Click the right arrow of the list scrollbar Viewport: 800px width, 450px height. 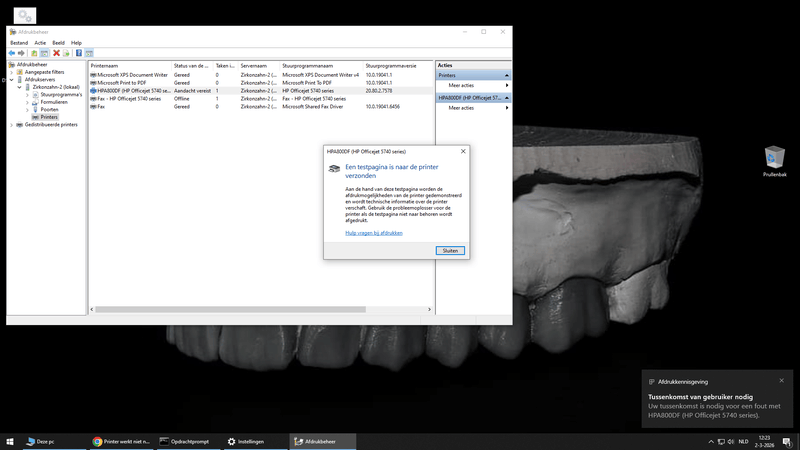[x=429, y=309]
